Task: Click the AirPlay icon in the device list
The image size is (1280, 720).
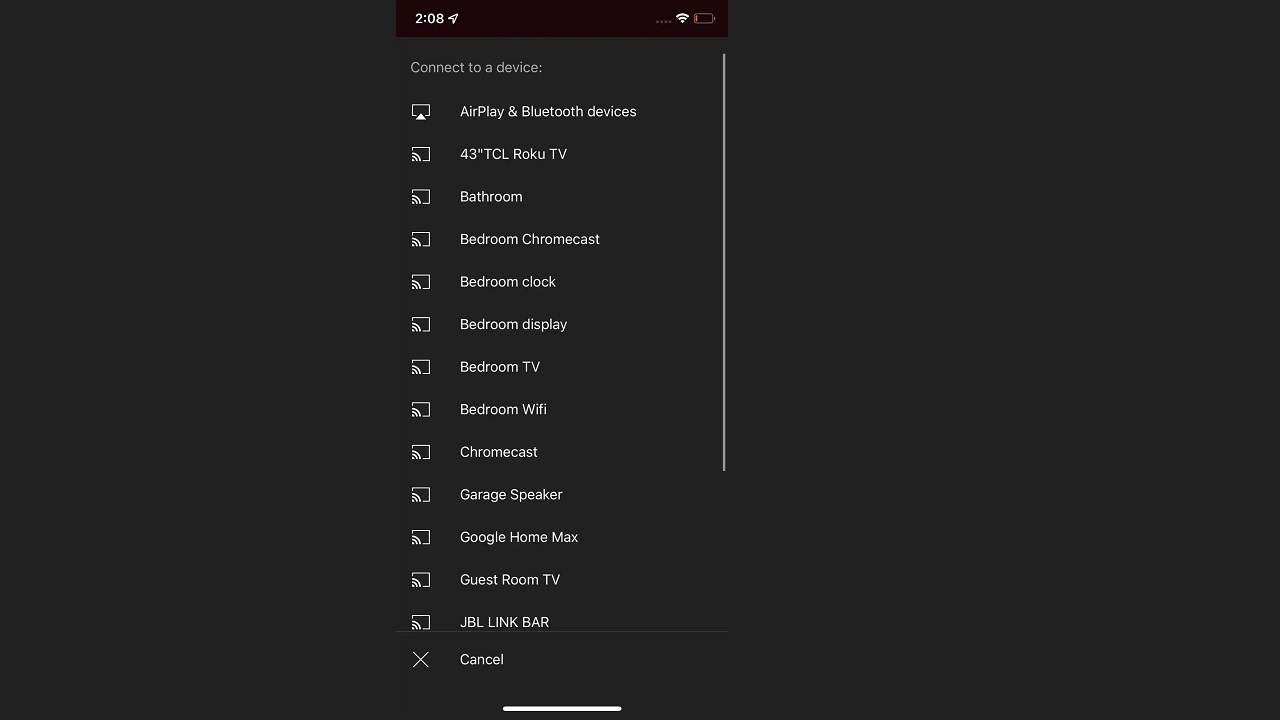Action: (x=421, y=112)
